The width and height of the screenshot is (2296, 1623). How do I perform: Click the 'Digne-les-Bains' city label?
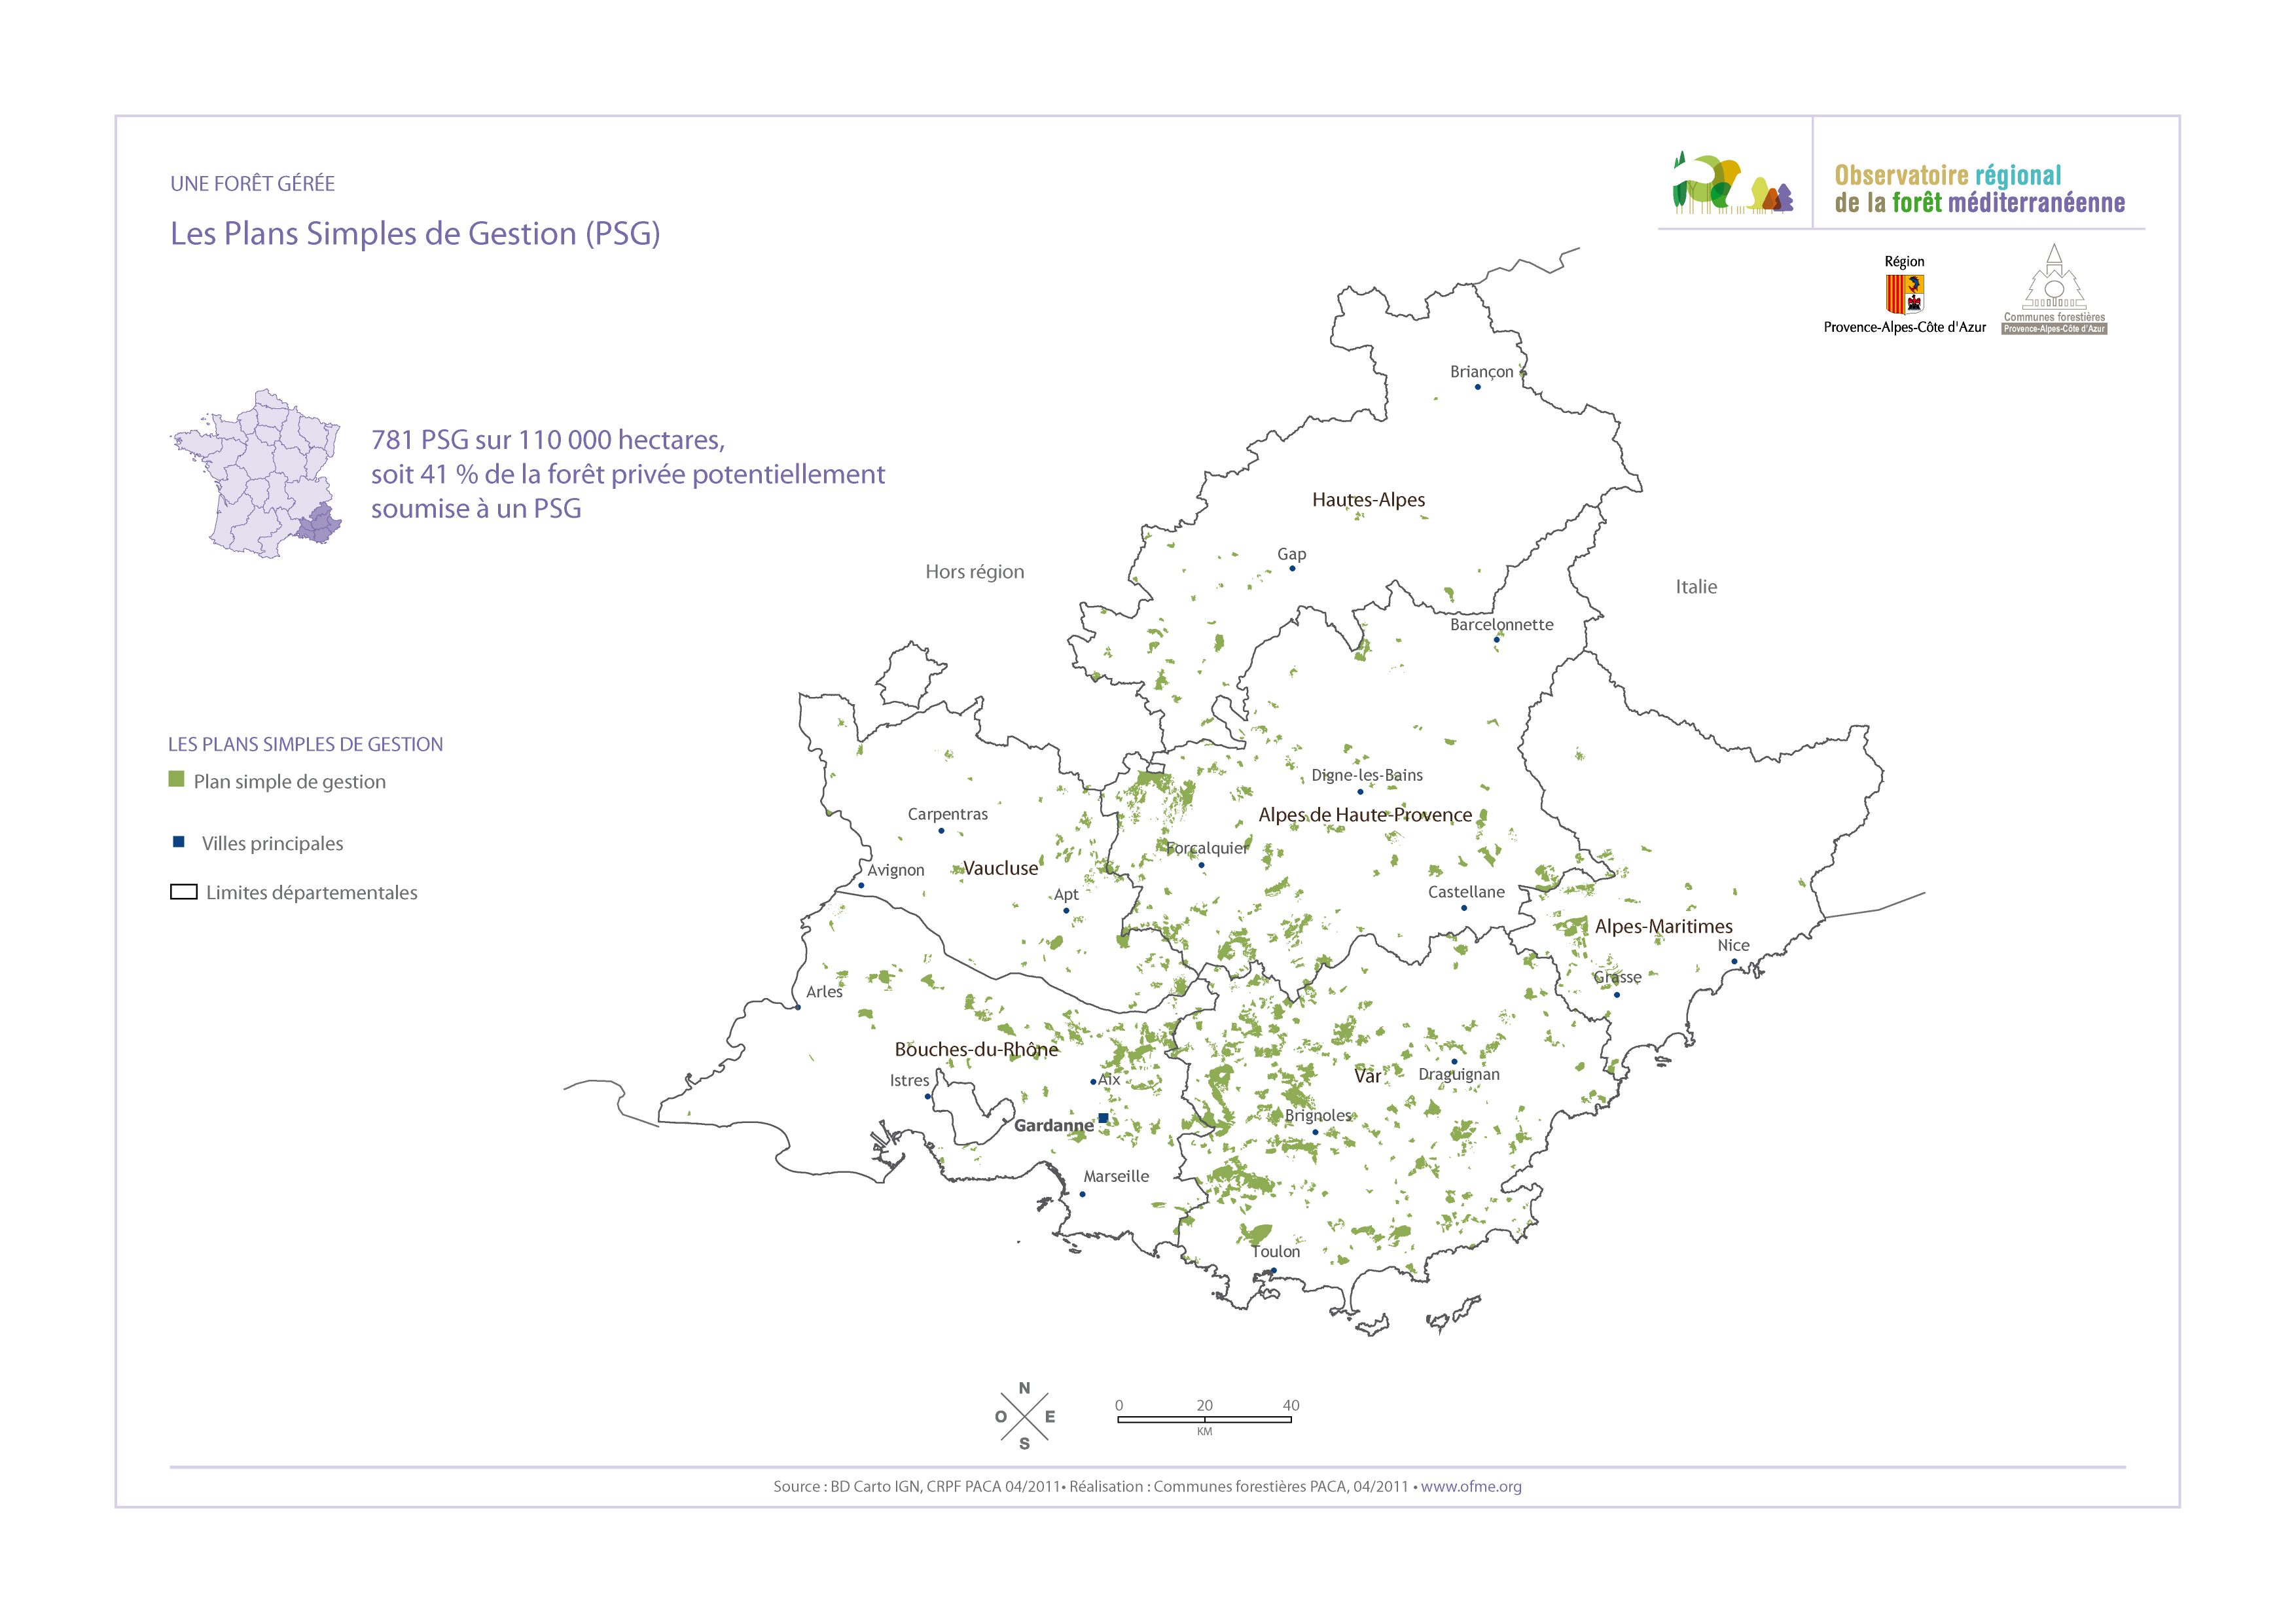coord(1366,775)
